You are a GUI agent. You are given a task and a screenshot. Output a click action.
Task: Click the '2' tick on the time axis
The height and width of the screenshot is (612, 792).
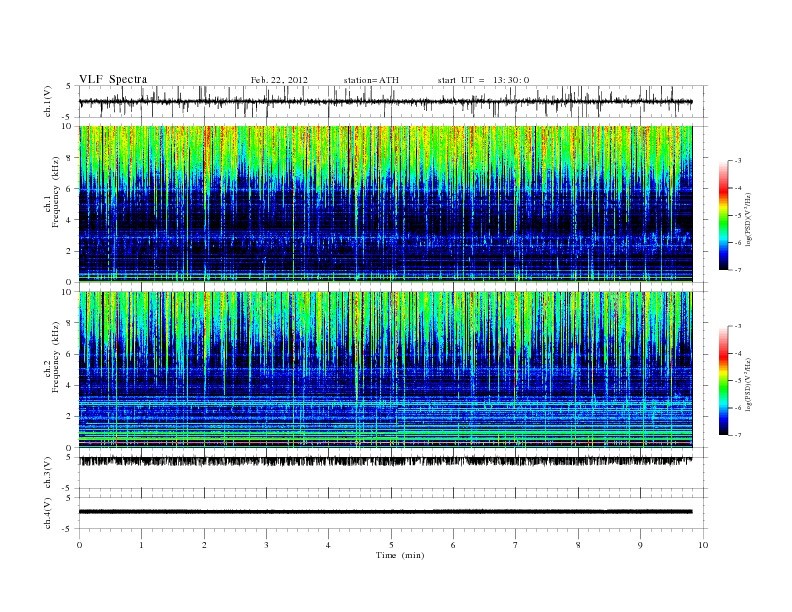[204, 545]
